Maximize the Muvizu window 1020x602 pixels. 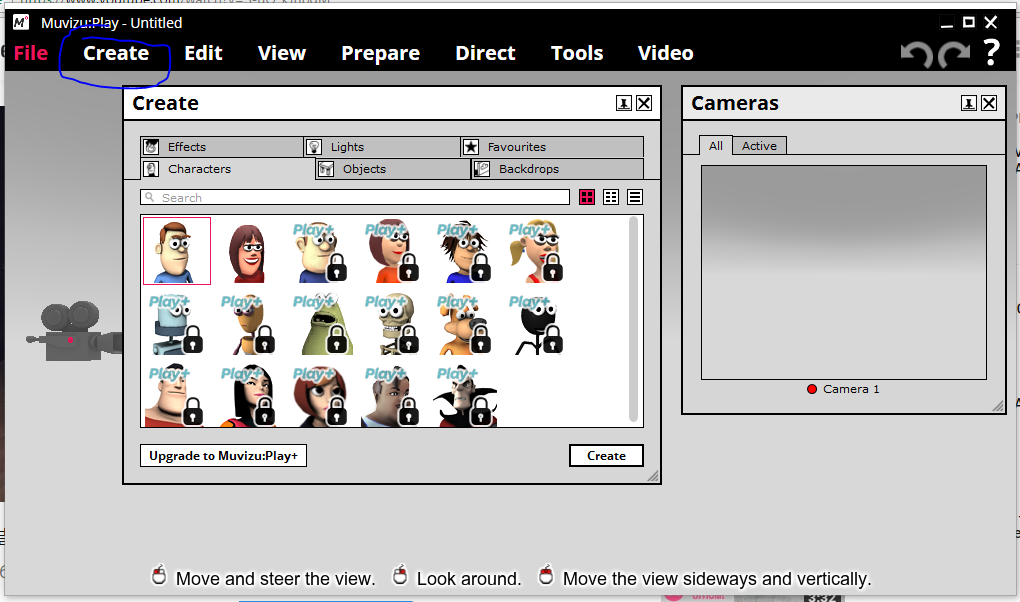969,22
